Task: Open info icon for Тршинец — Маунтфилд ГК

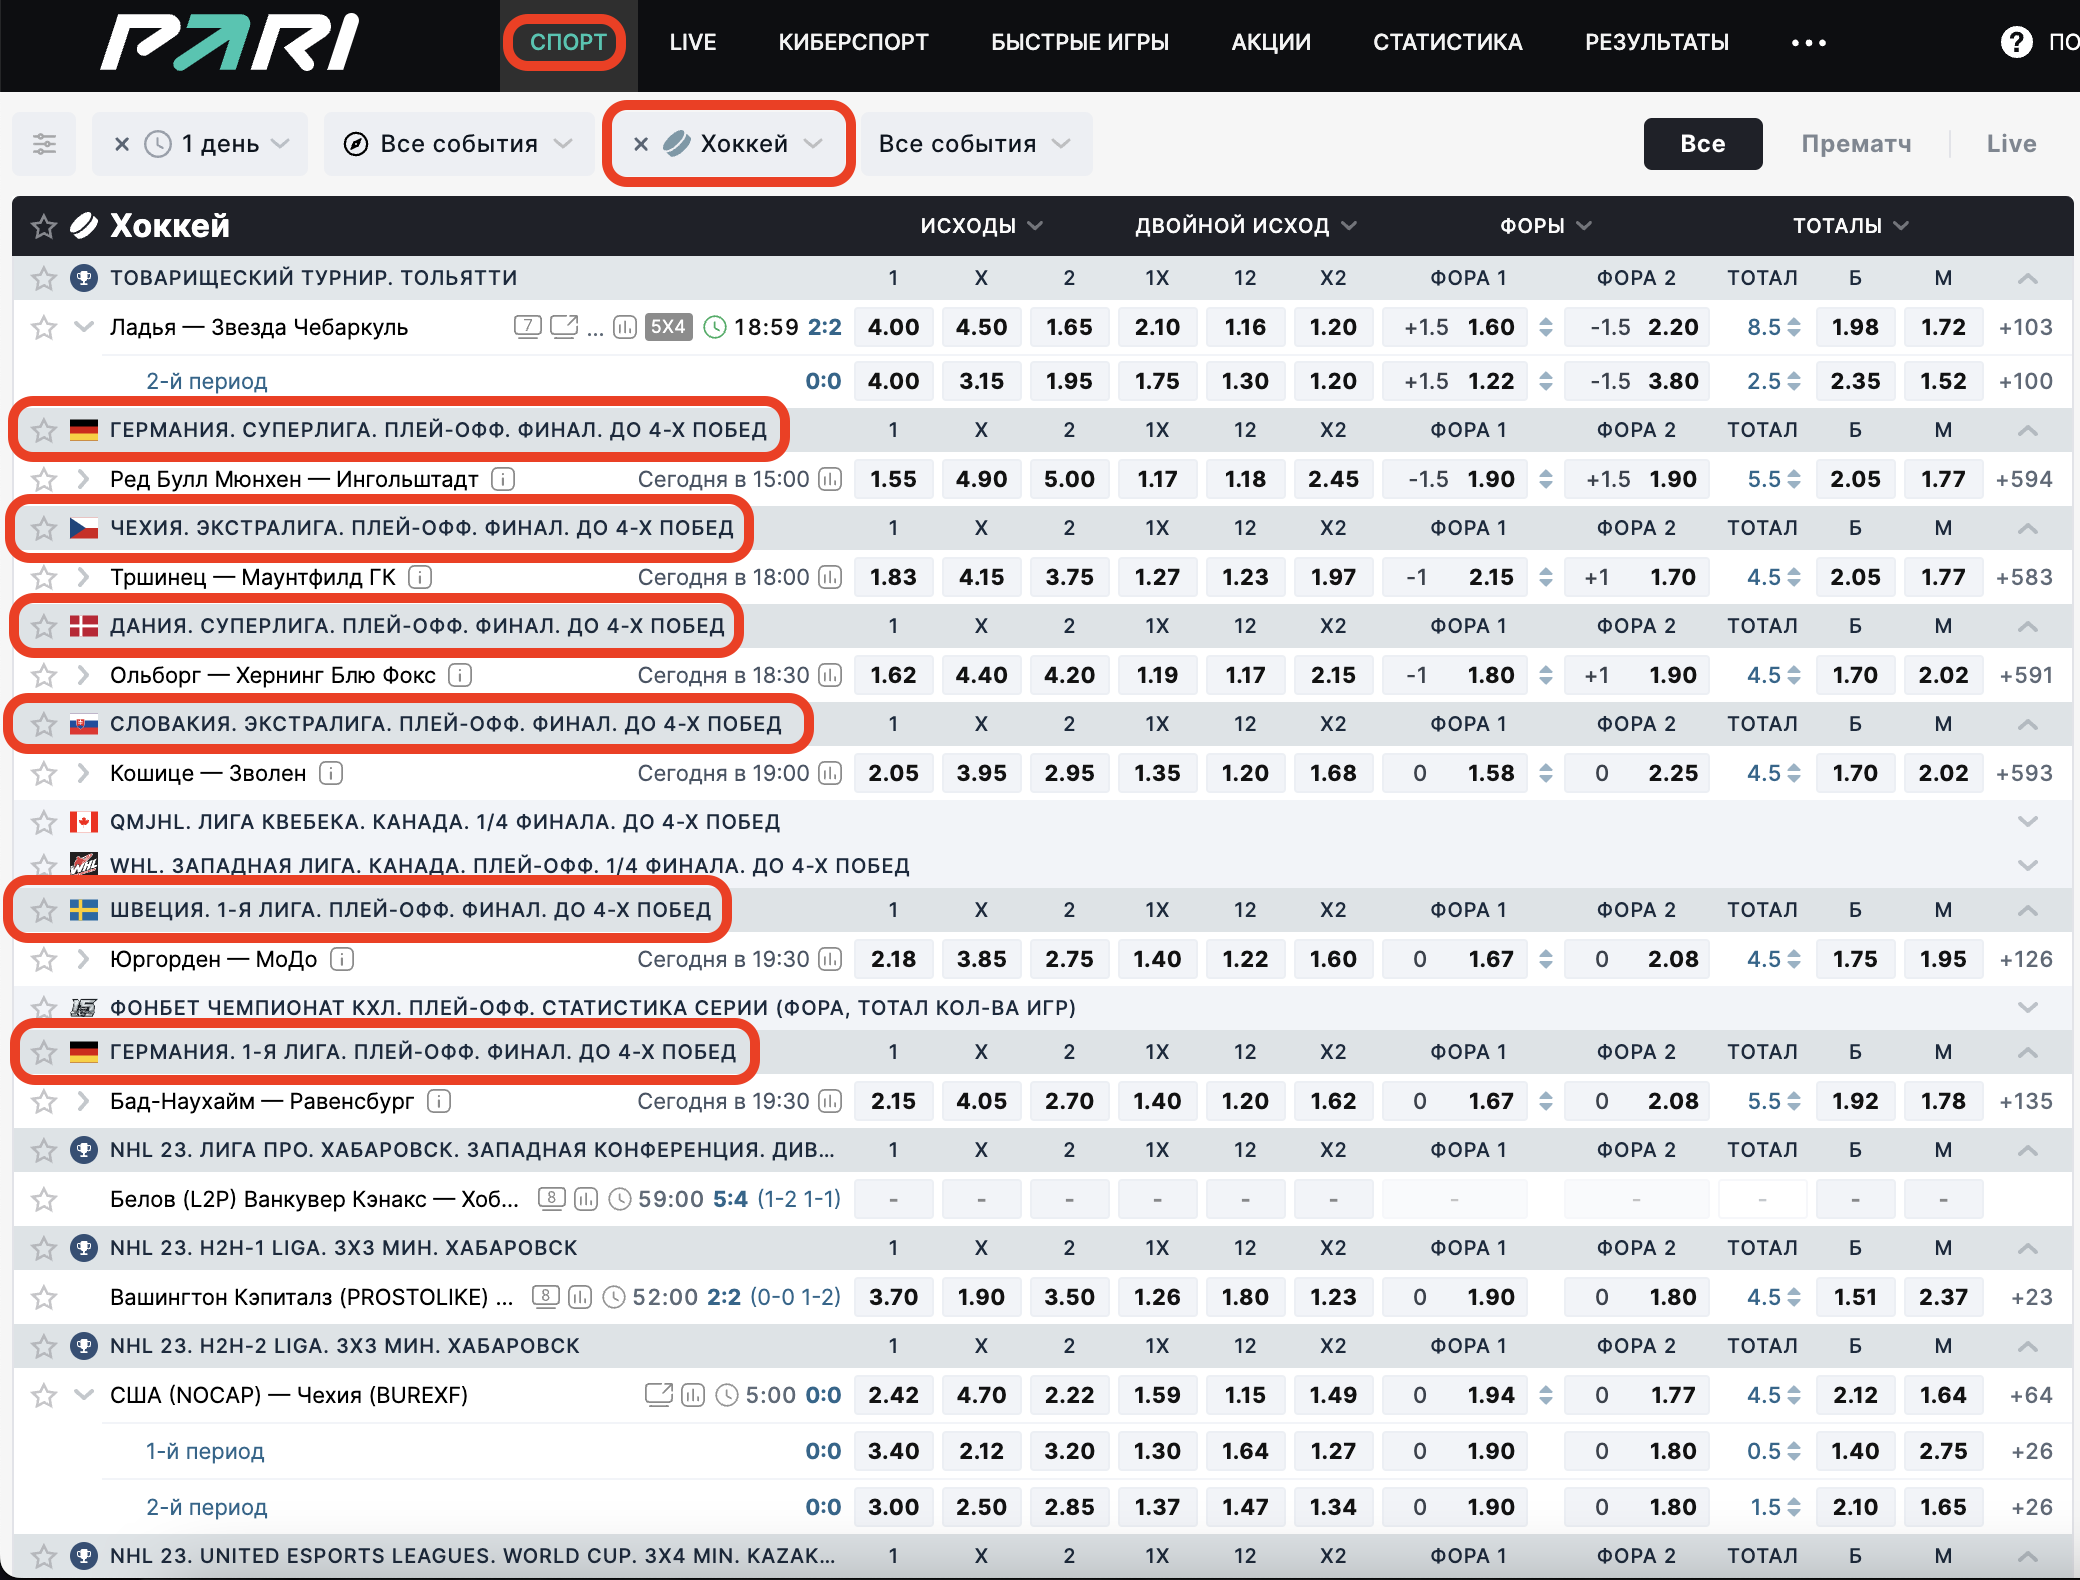Action: 421,577
